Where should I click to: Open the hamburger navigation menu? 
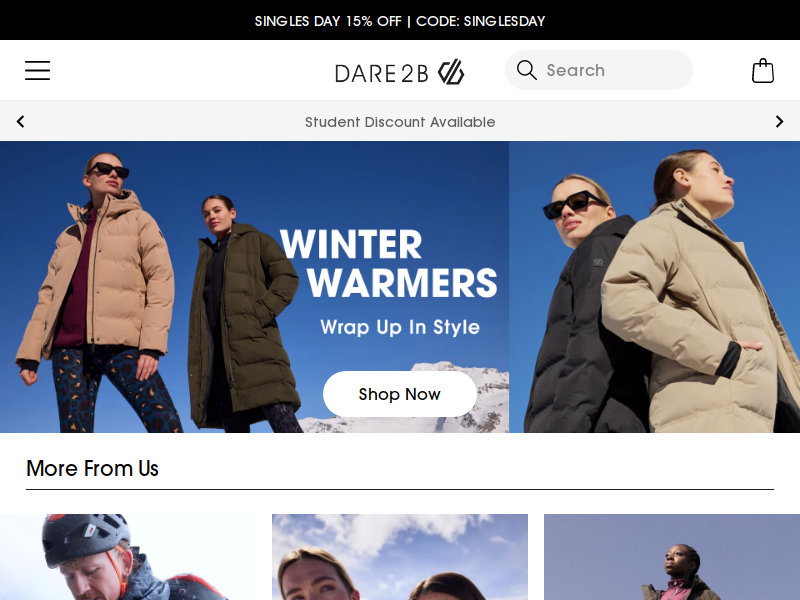tap(38, 70)
